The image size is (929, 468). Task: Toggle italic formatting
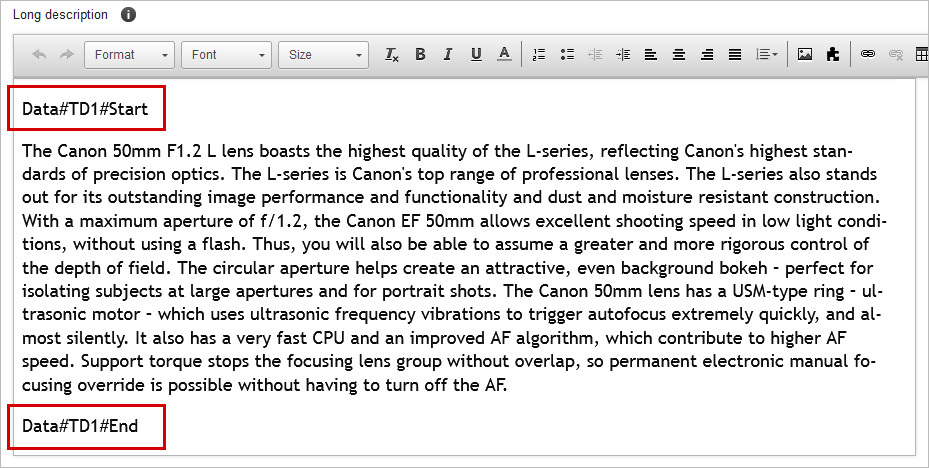pyautogui.click(x=448, y=55)
